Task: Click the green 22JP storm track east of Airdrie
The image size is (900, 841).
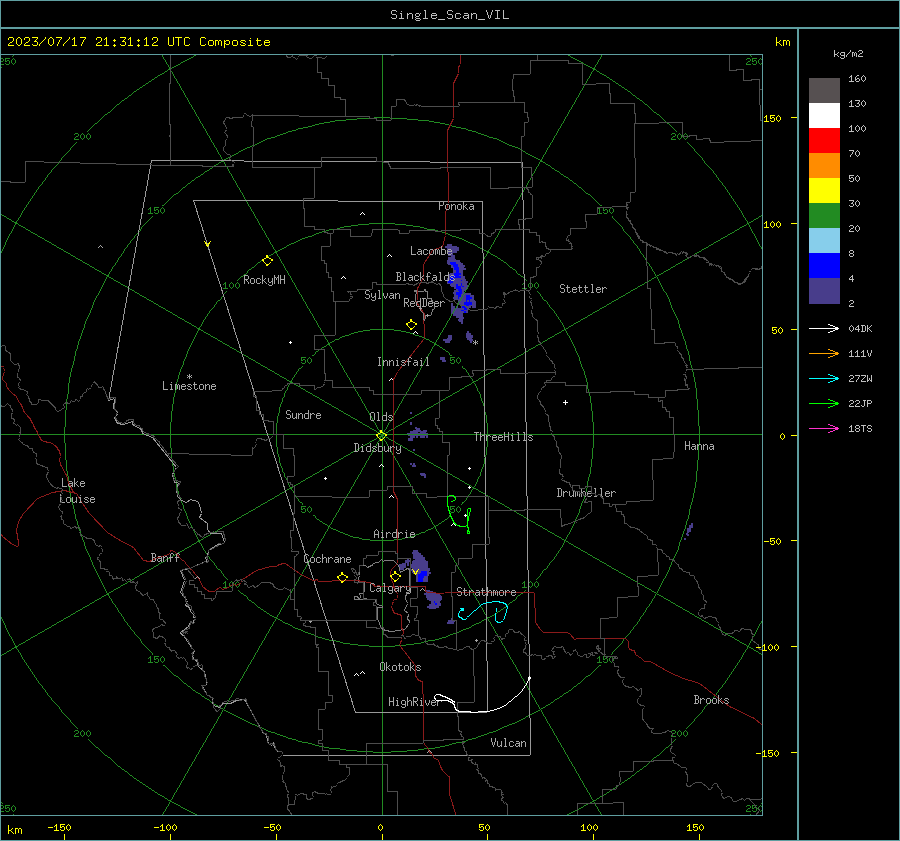Action: coord(459,514)
